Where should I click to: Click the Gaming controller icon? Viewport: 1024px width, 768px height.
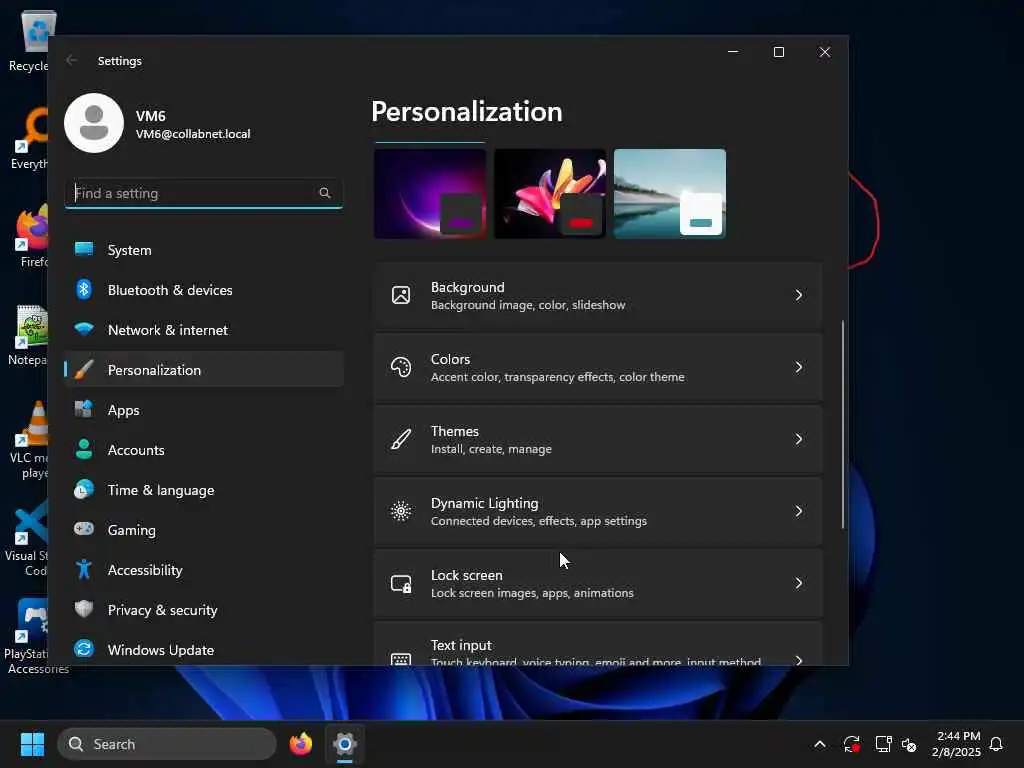tap(84, 529)
